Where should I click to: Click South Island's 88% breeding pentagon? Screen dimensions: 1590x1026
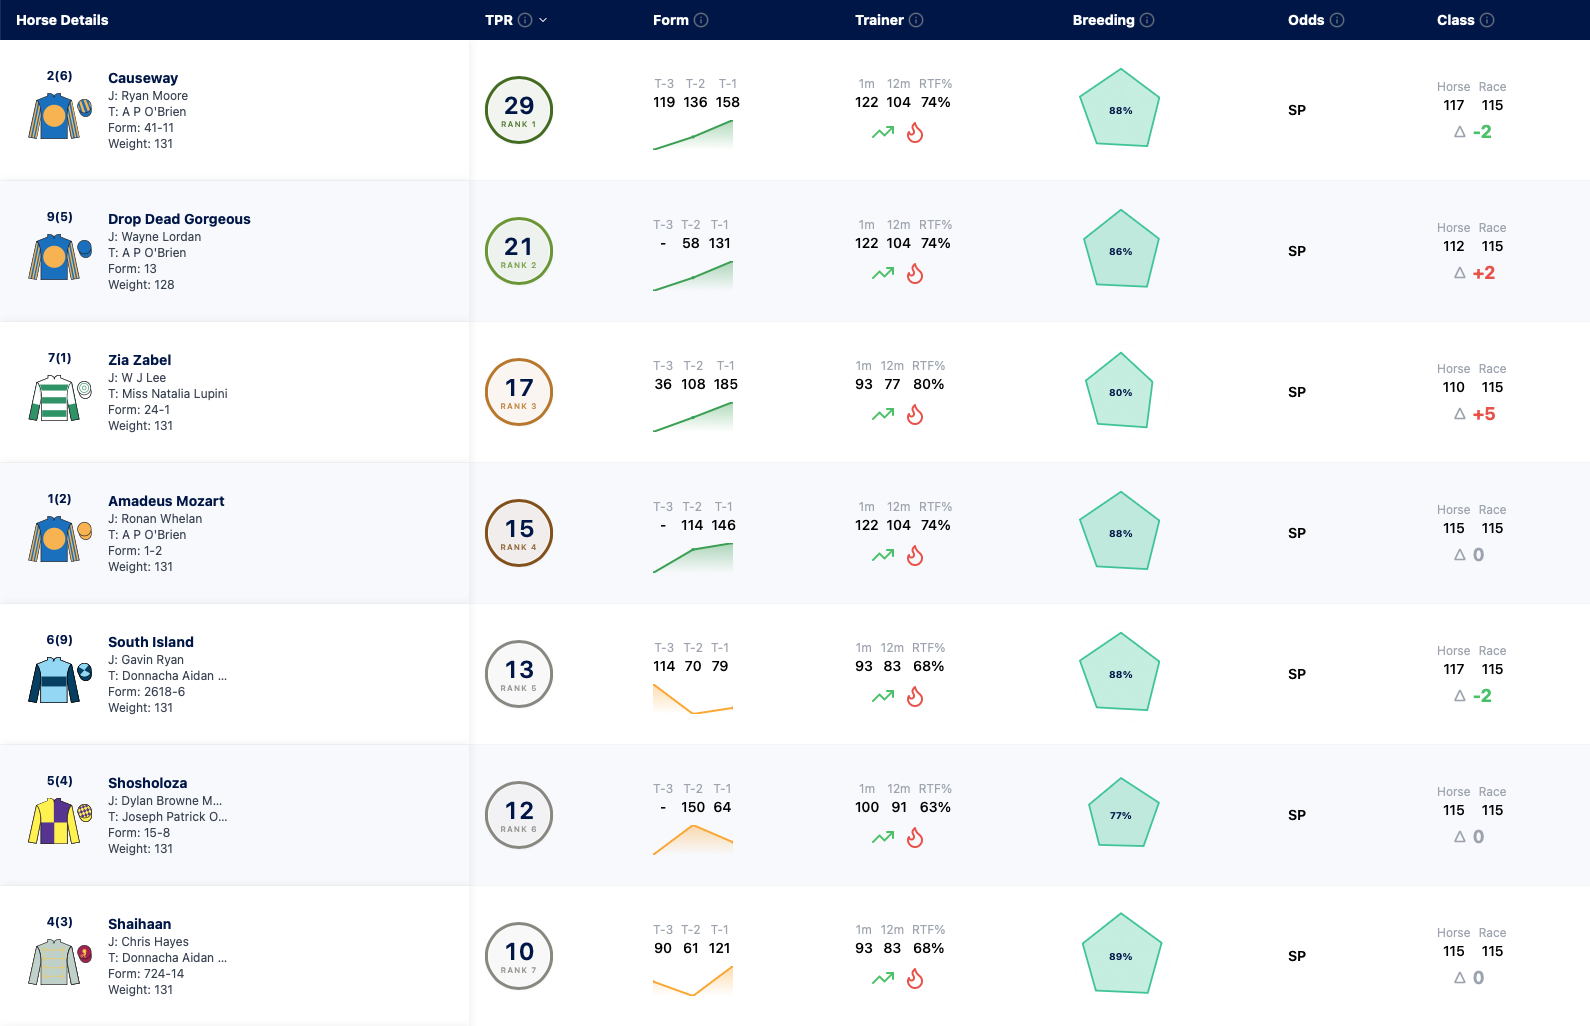pos(1120,673)
